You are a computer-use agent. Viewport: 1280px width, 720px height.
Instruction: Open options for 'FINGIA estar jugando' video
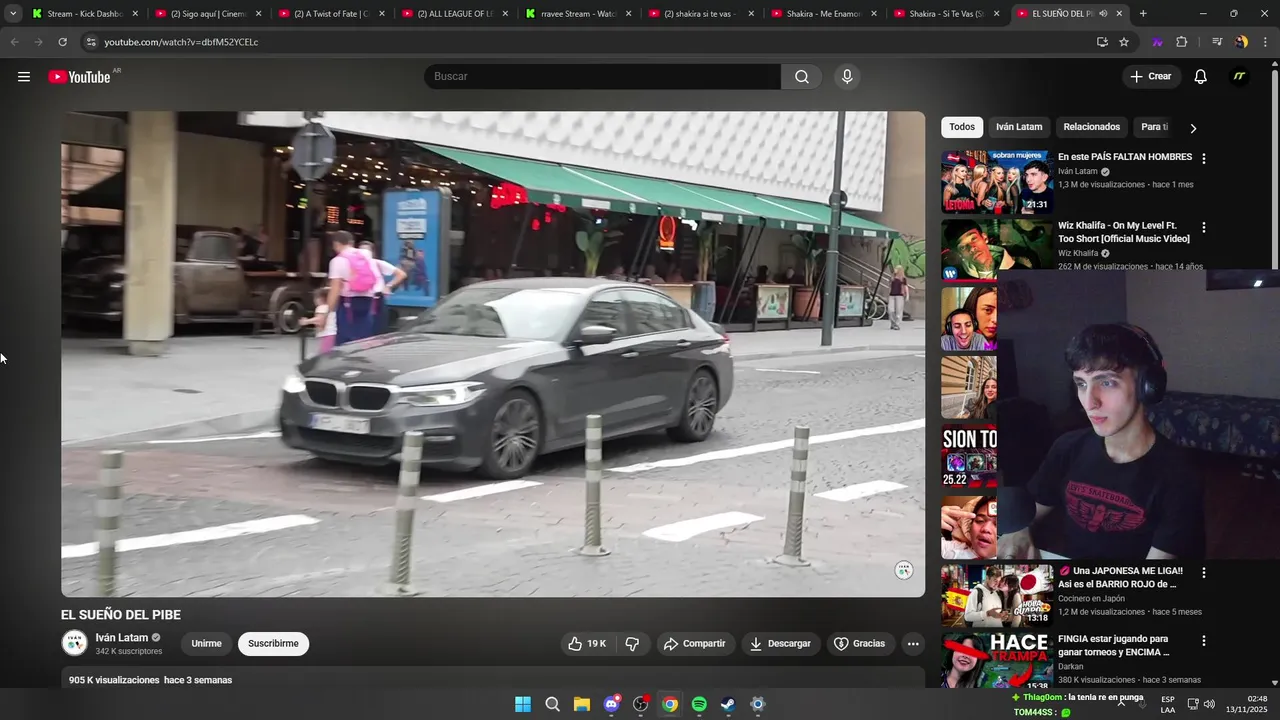(x=1203, y=640)
